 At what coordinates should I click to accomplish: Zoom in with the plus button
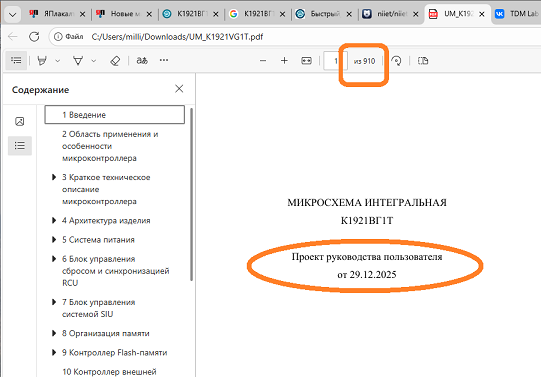(284, 61)
